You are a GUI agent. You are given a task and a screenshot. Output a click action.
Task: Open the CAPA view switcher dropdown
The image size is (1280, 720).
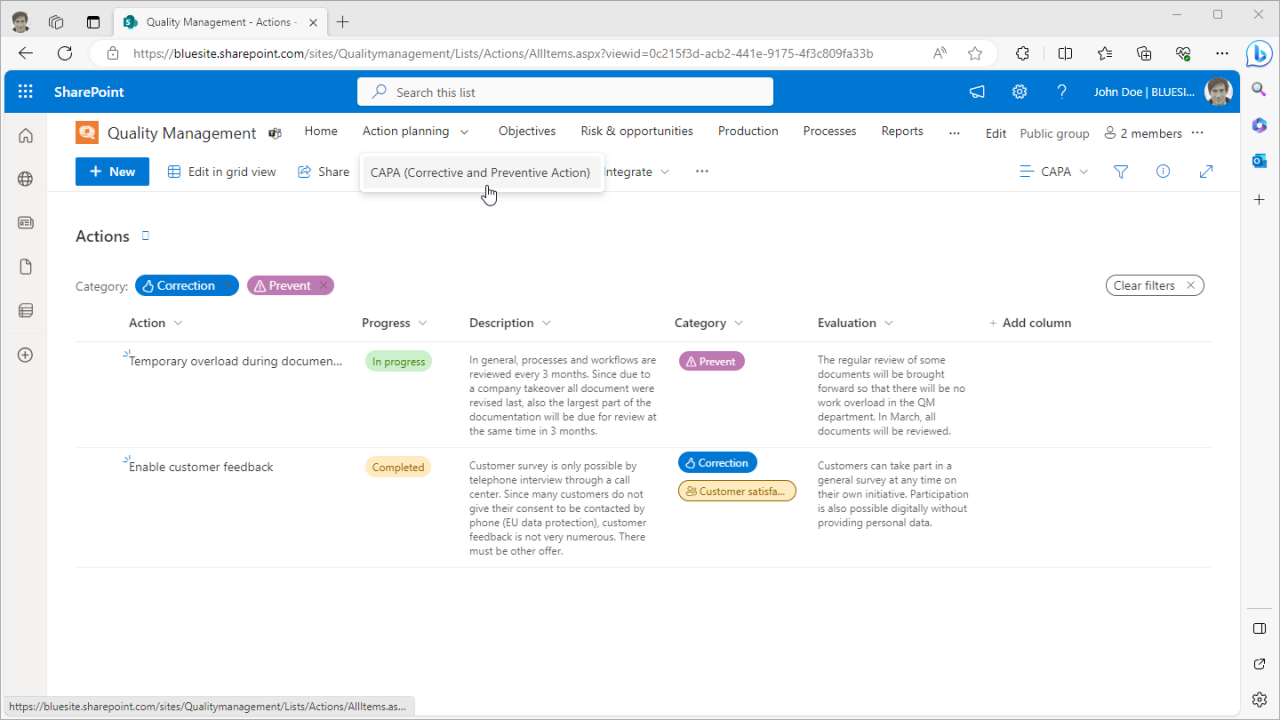coord(1054,172)
